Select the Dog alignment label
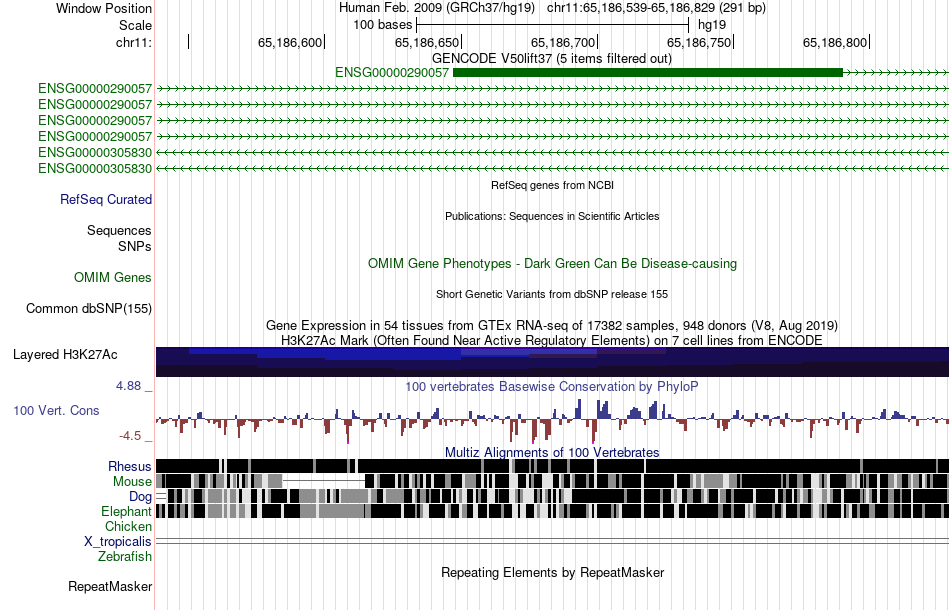Screen dimensions: 950x610 click(x=141, y=497)
